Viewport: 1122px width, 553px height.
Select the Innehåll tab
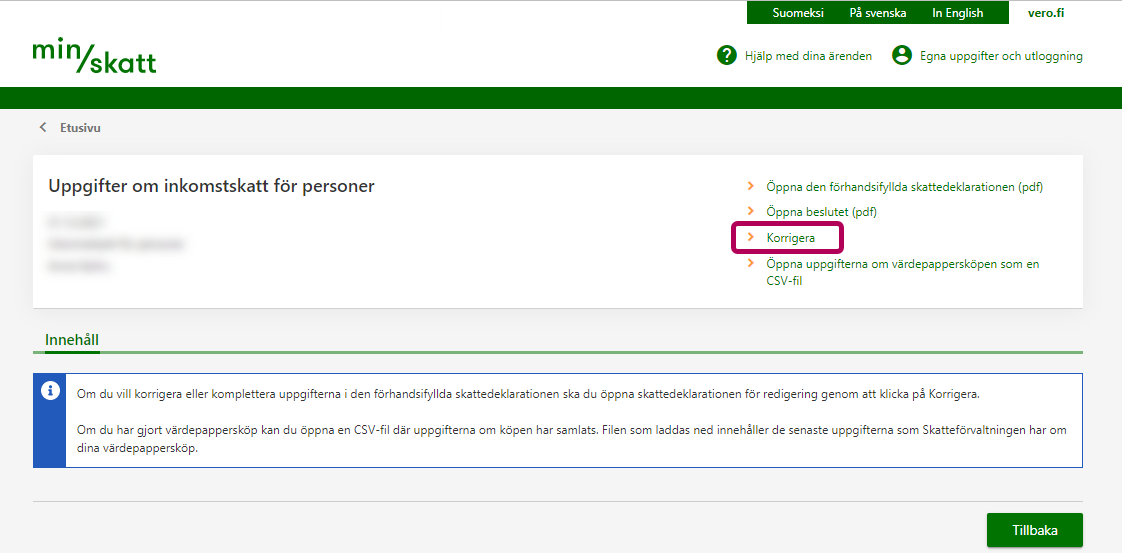[x=72, y=340]
